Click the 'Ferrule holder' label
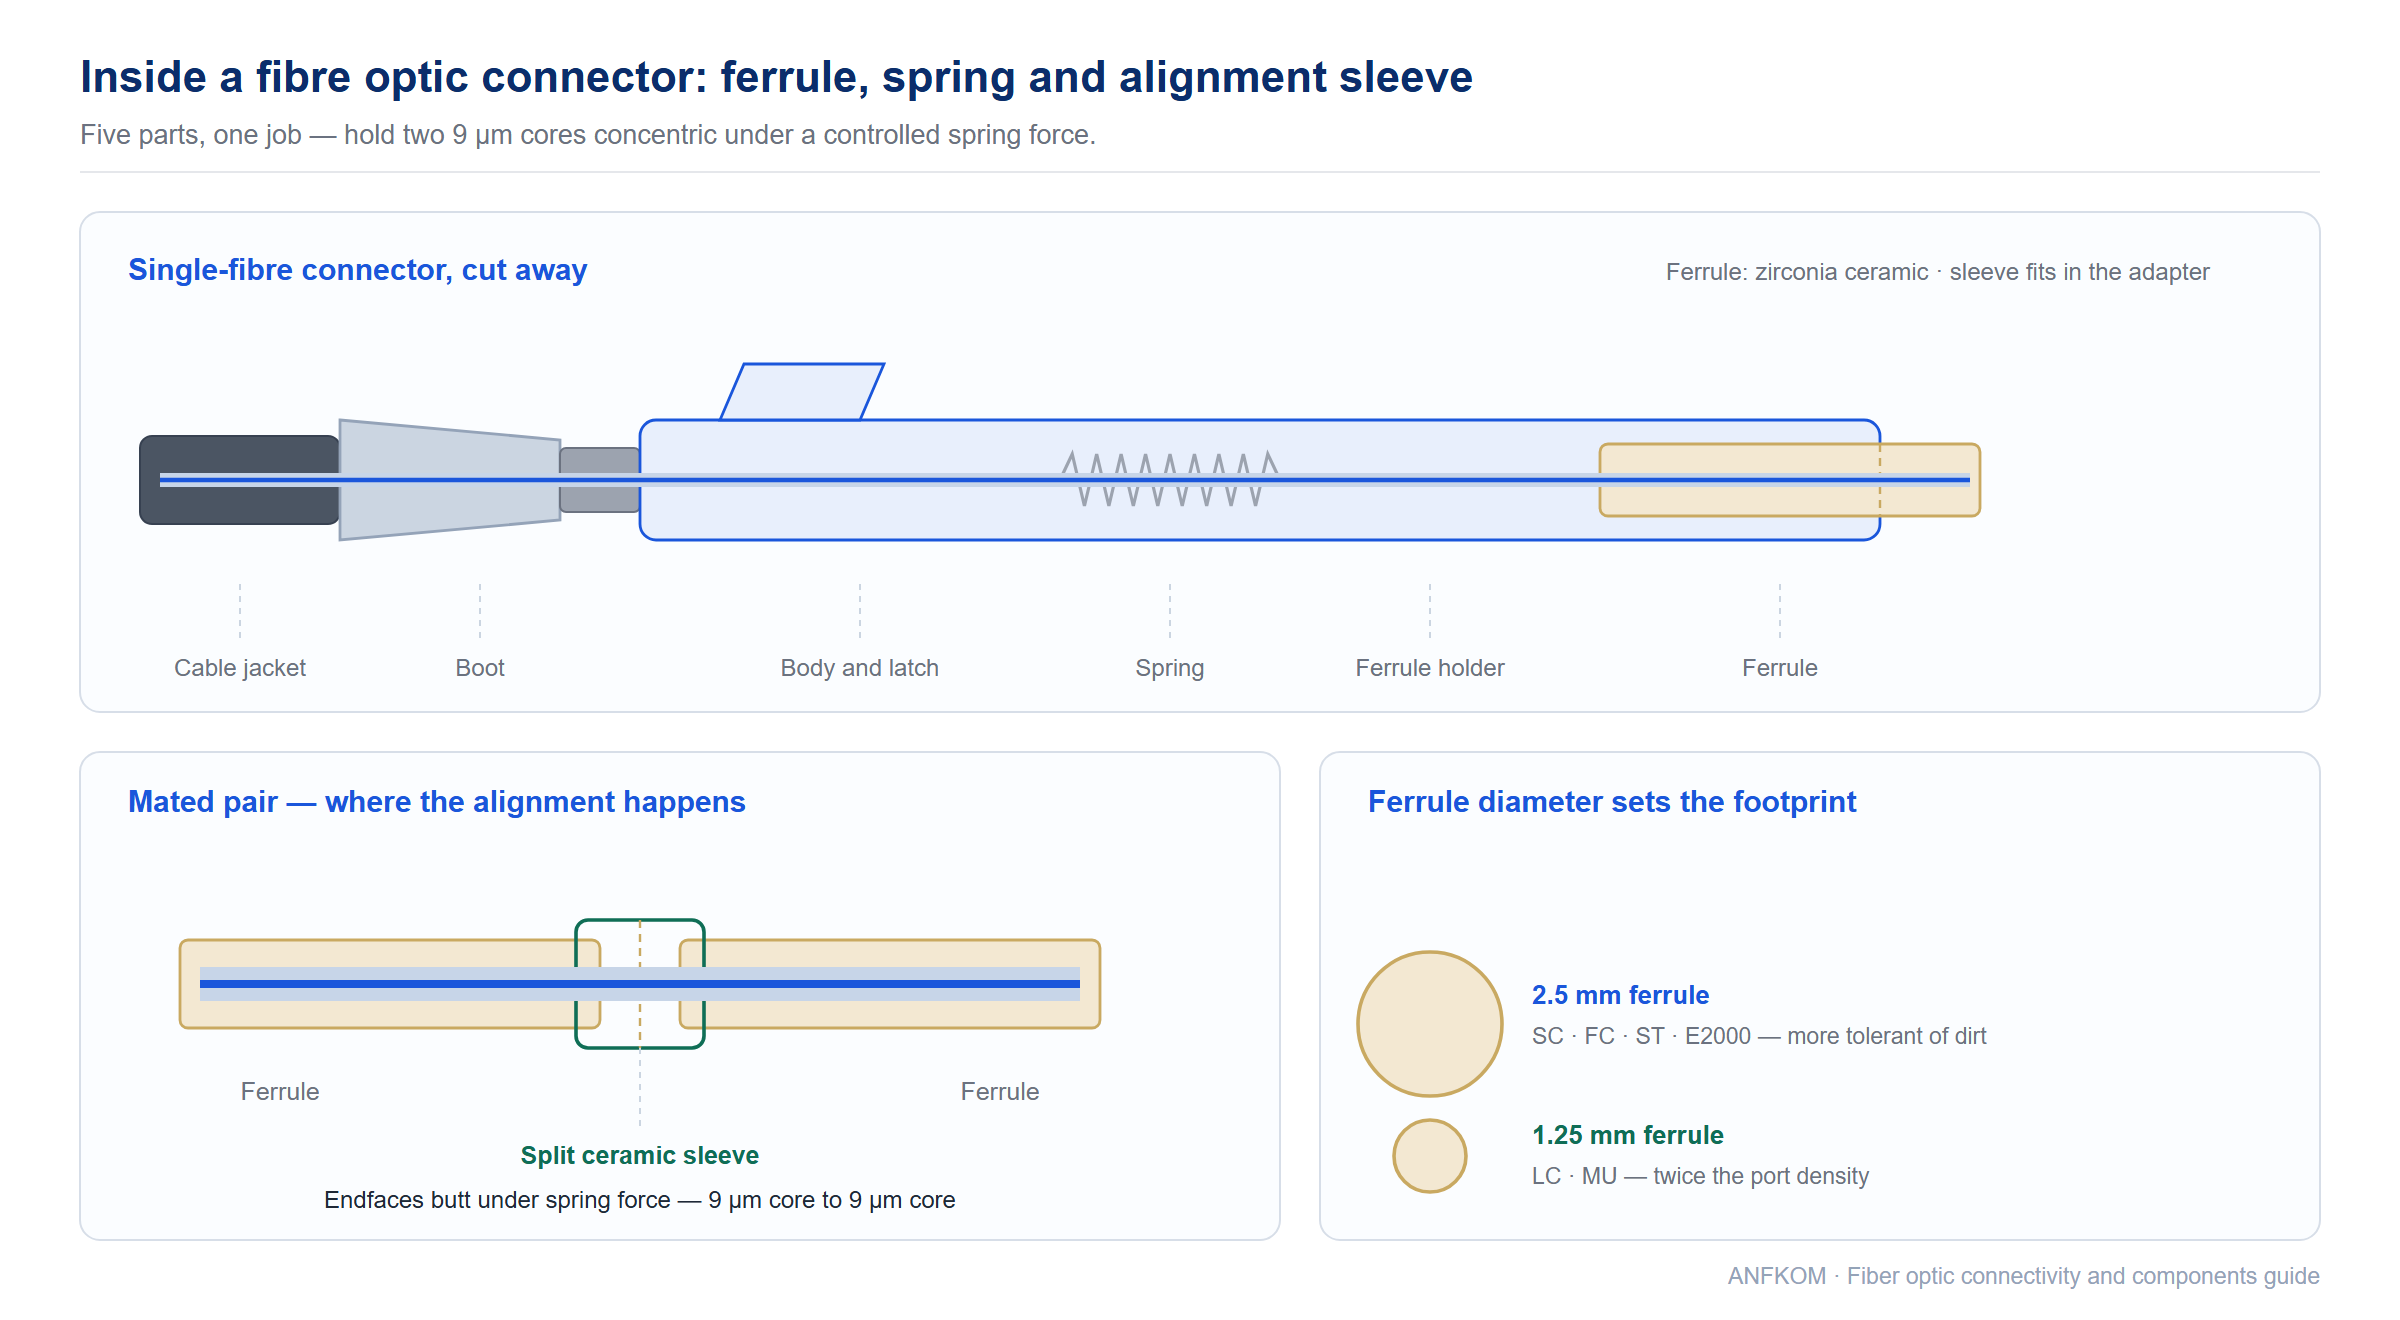 pos(1430,668)
